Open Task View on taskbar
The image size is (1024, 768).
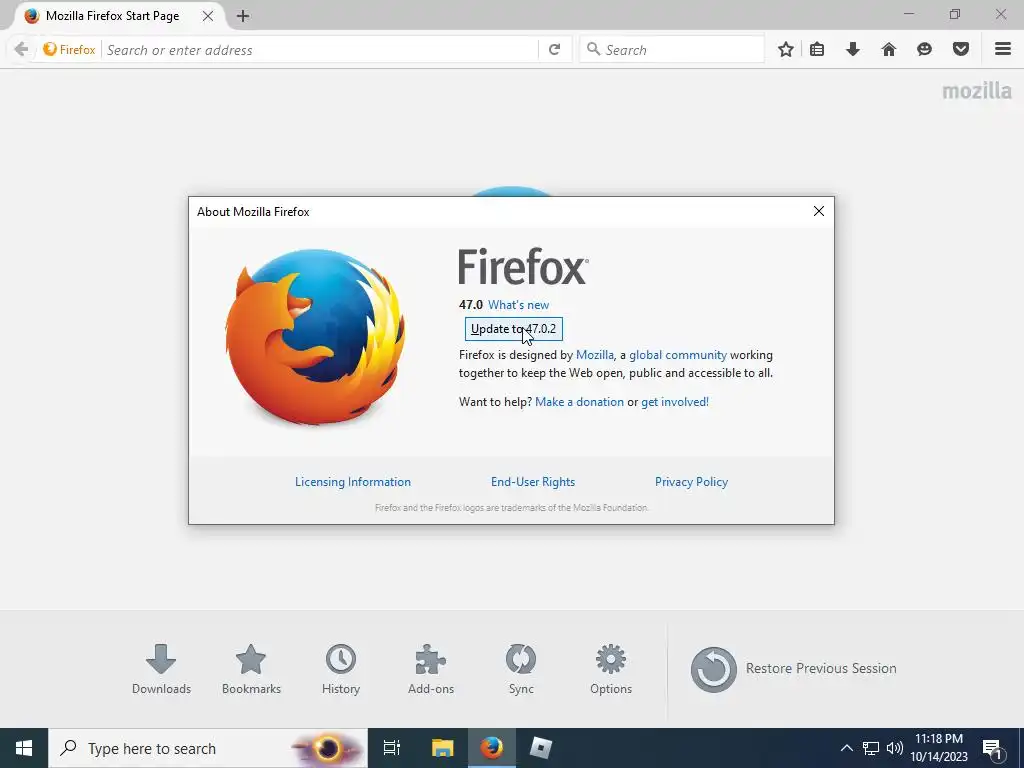pyautogui.click(x=392, y=748)
